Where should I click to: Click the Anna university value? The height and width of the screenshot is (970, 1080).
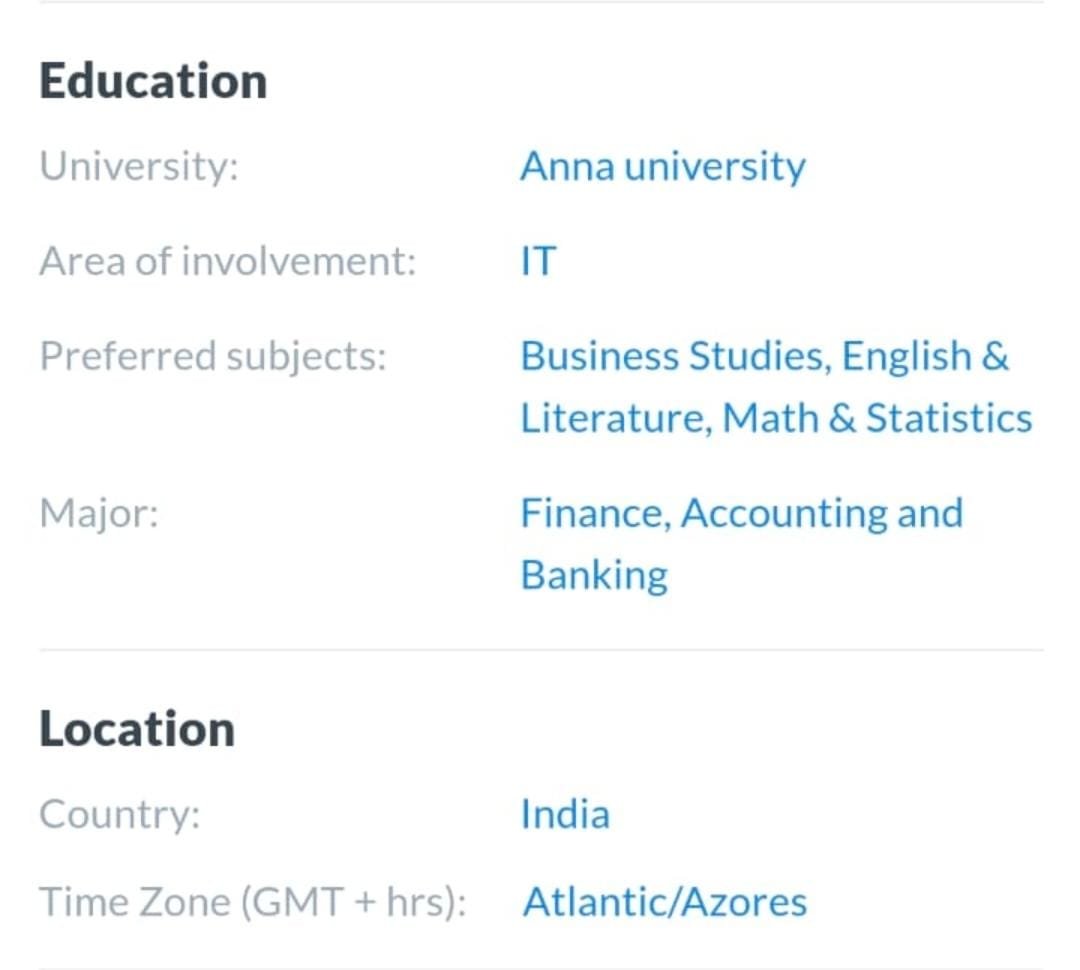coord(663,167)
